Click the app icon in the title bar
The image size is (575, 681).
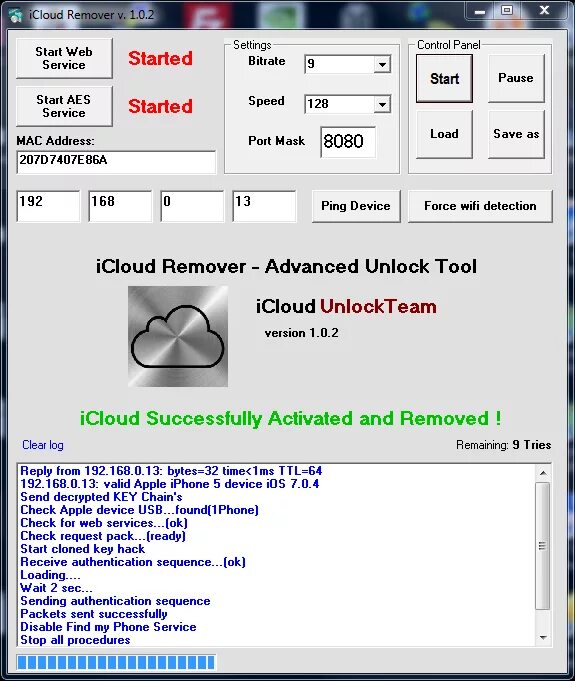[x=16, y=15]
